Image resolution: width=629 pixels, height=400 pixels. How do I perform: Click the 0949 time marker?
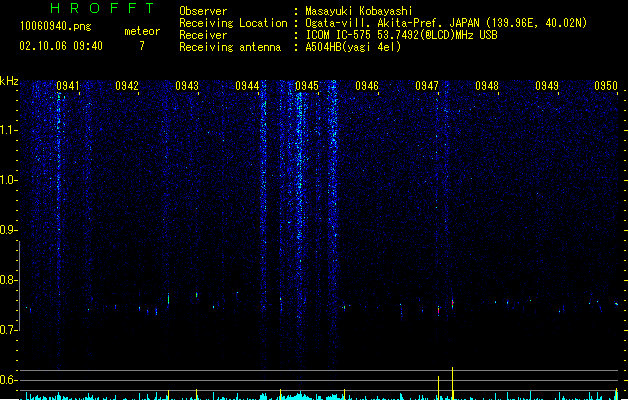(x=547, y=86)
